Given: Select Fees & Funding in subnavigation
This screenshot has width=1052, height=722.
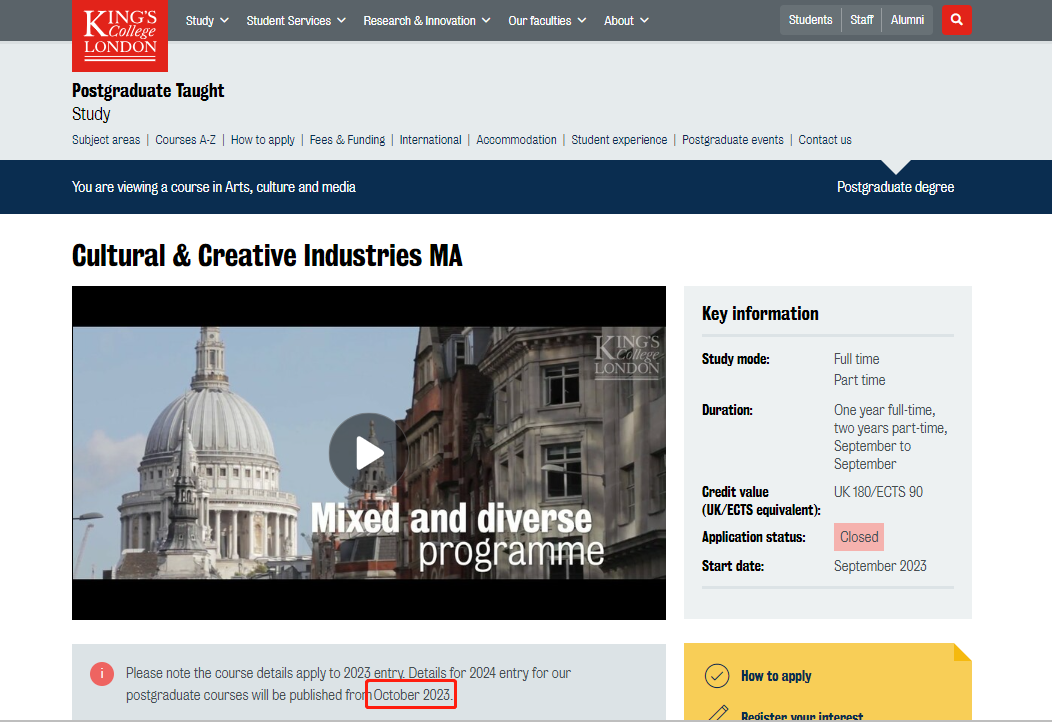Looking at the screenshot, I should [347, 140].
